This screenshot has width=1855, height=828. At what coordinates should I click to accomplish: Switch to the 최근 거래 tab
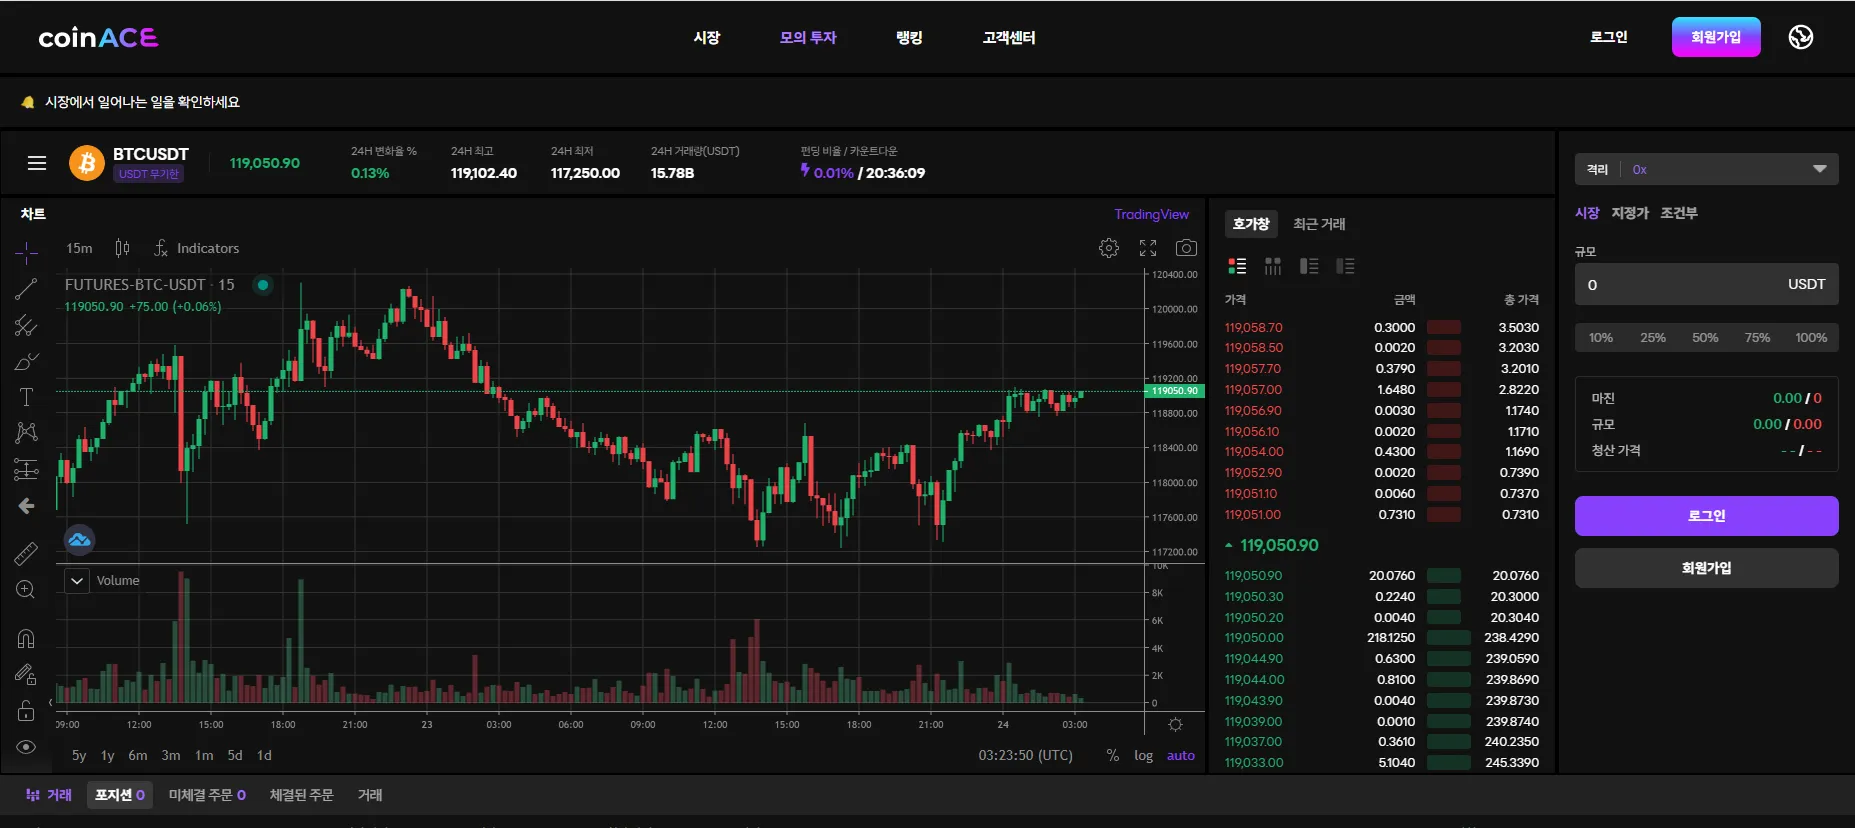(x=1319, y=224)
